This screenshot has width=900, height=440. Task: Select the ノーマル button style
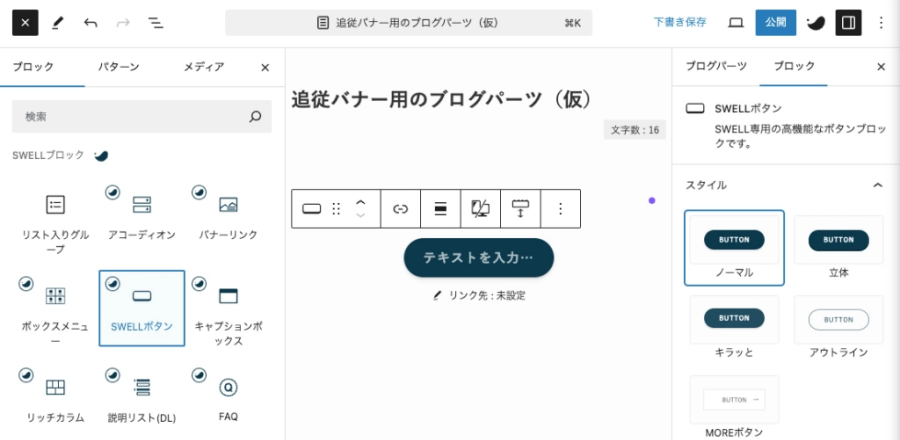coord(734,248)
